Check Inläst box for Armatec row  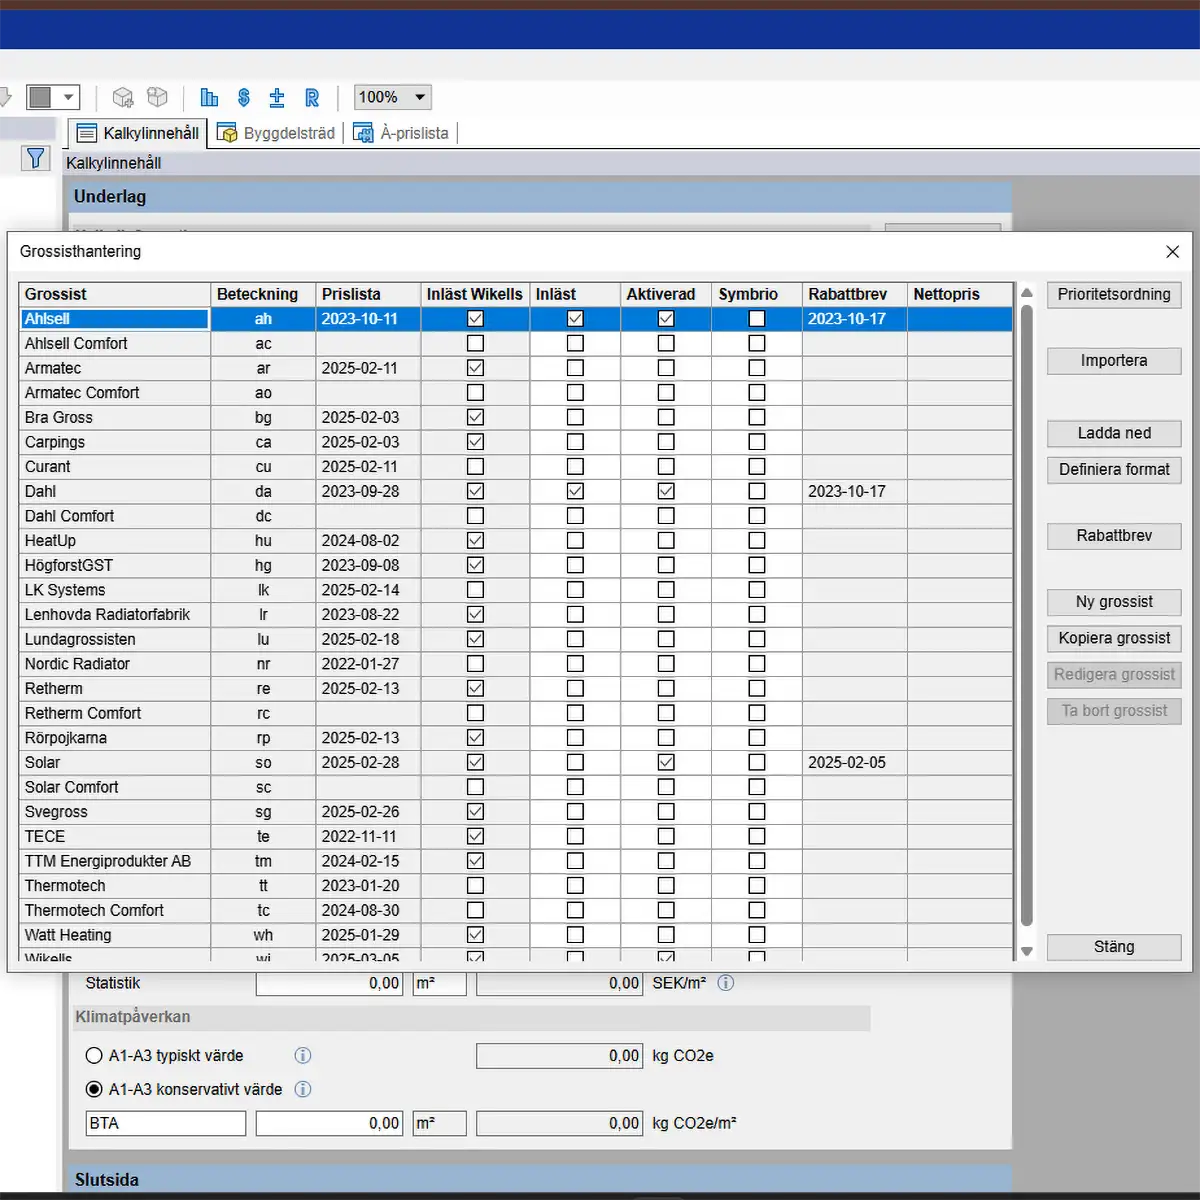point(575,368)
